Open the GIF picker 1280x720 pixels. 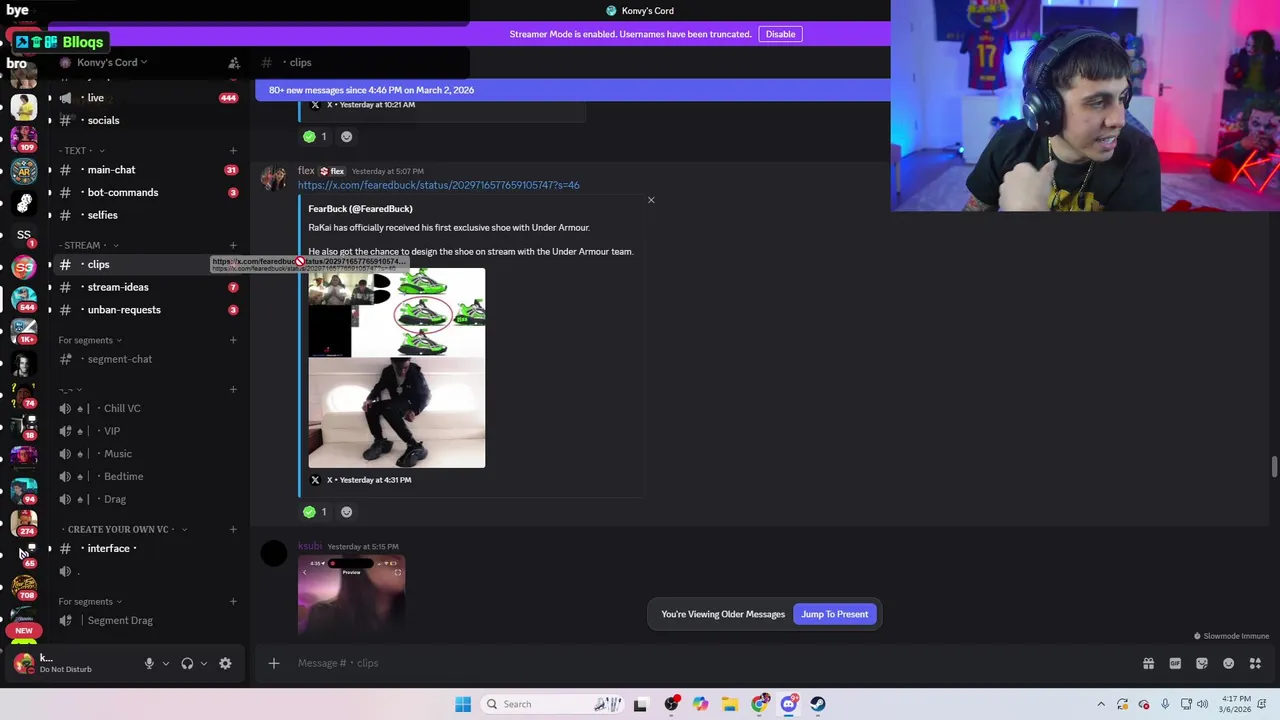[1175, 663]
